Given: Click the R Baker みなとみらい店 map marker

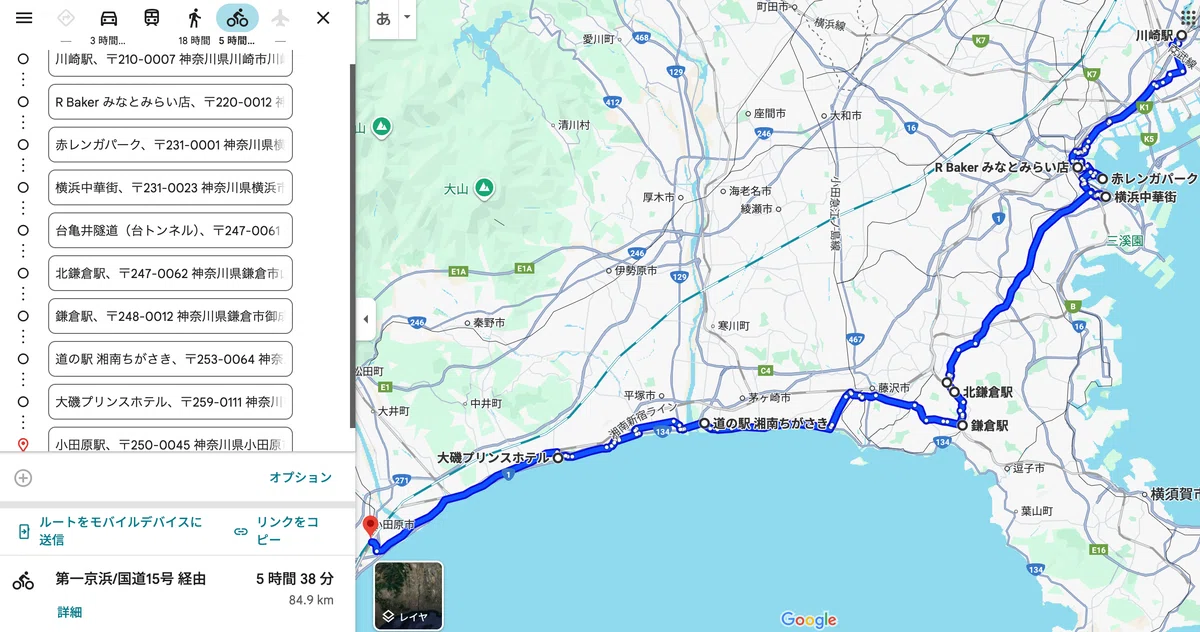Looking at the screenshot, I should point(1078,168).
